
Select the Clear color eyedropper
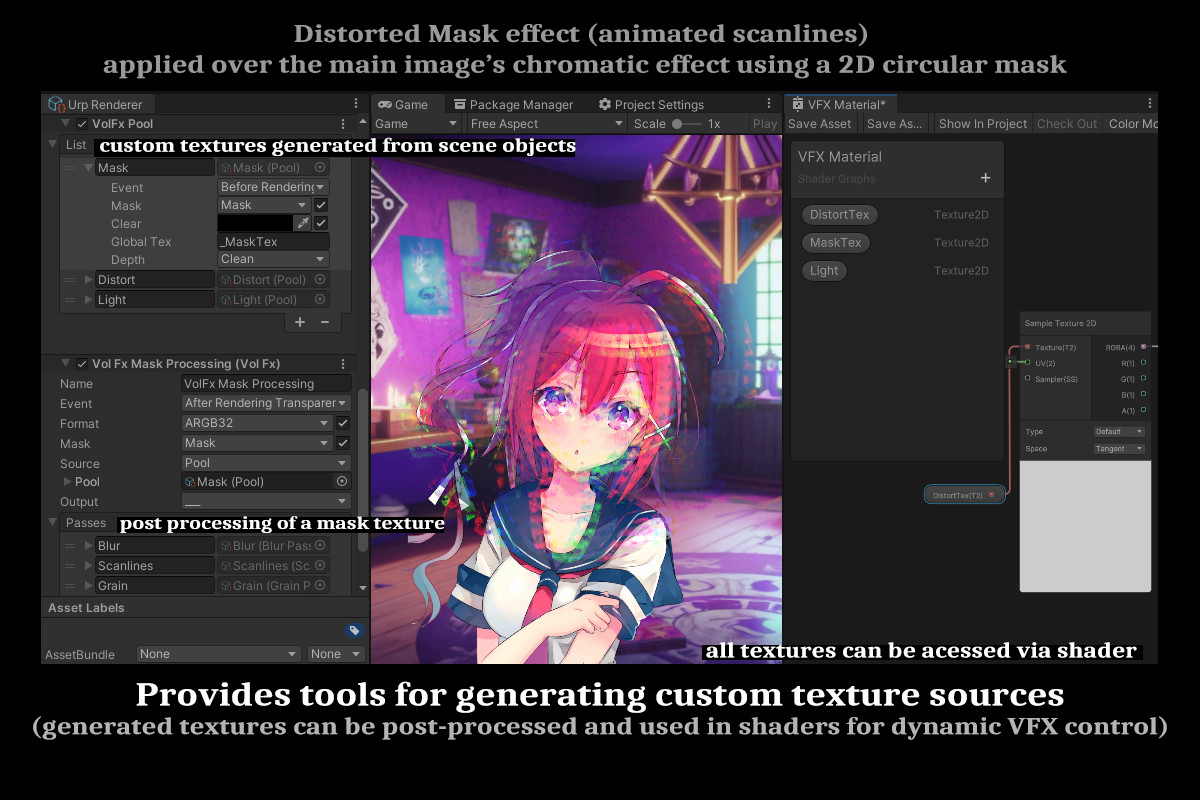[303, 223]
